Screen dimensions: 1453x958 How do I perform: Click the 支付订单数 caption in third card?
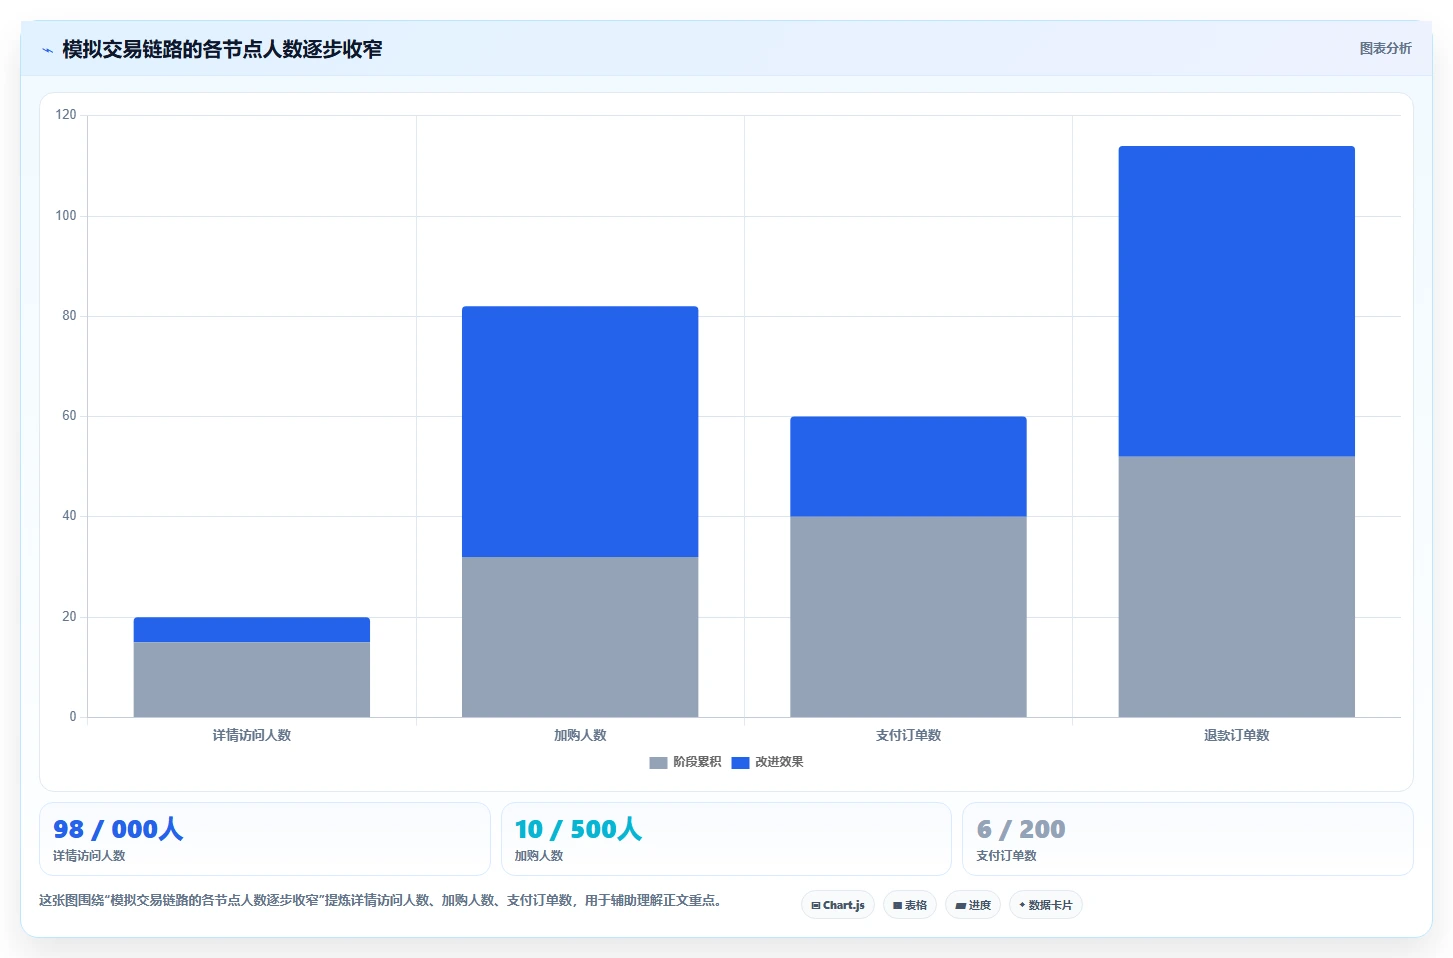1006,856
